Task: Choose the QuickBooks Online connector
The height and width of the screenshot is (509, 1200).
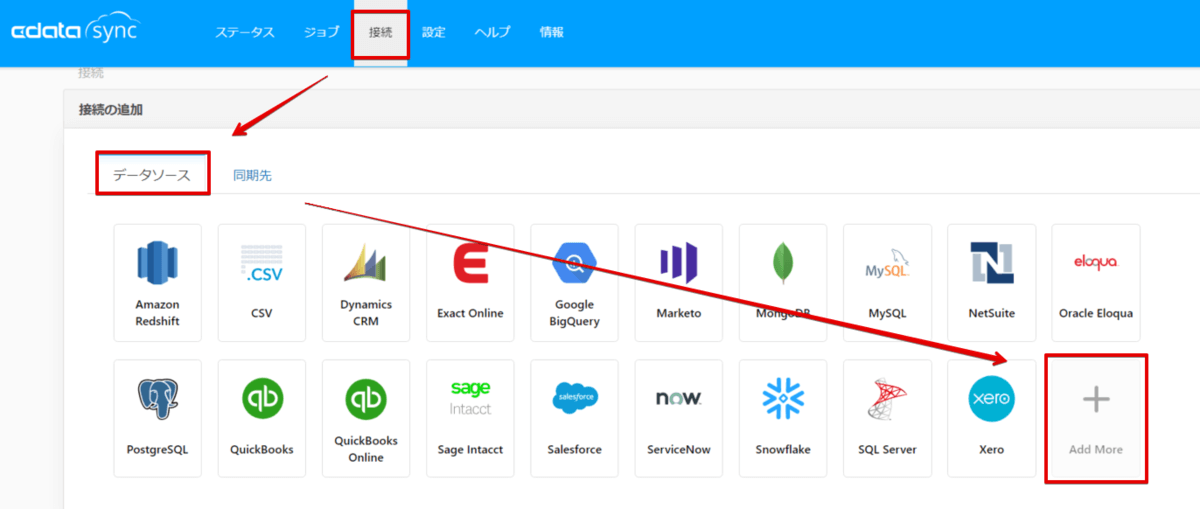Action: click(366, 418)
